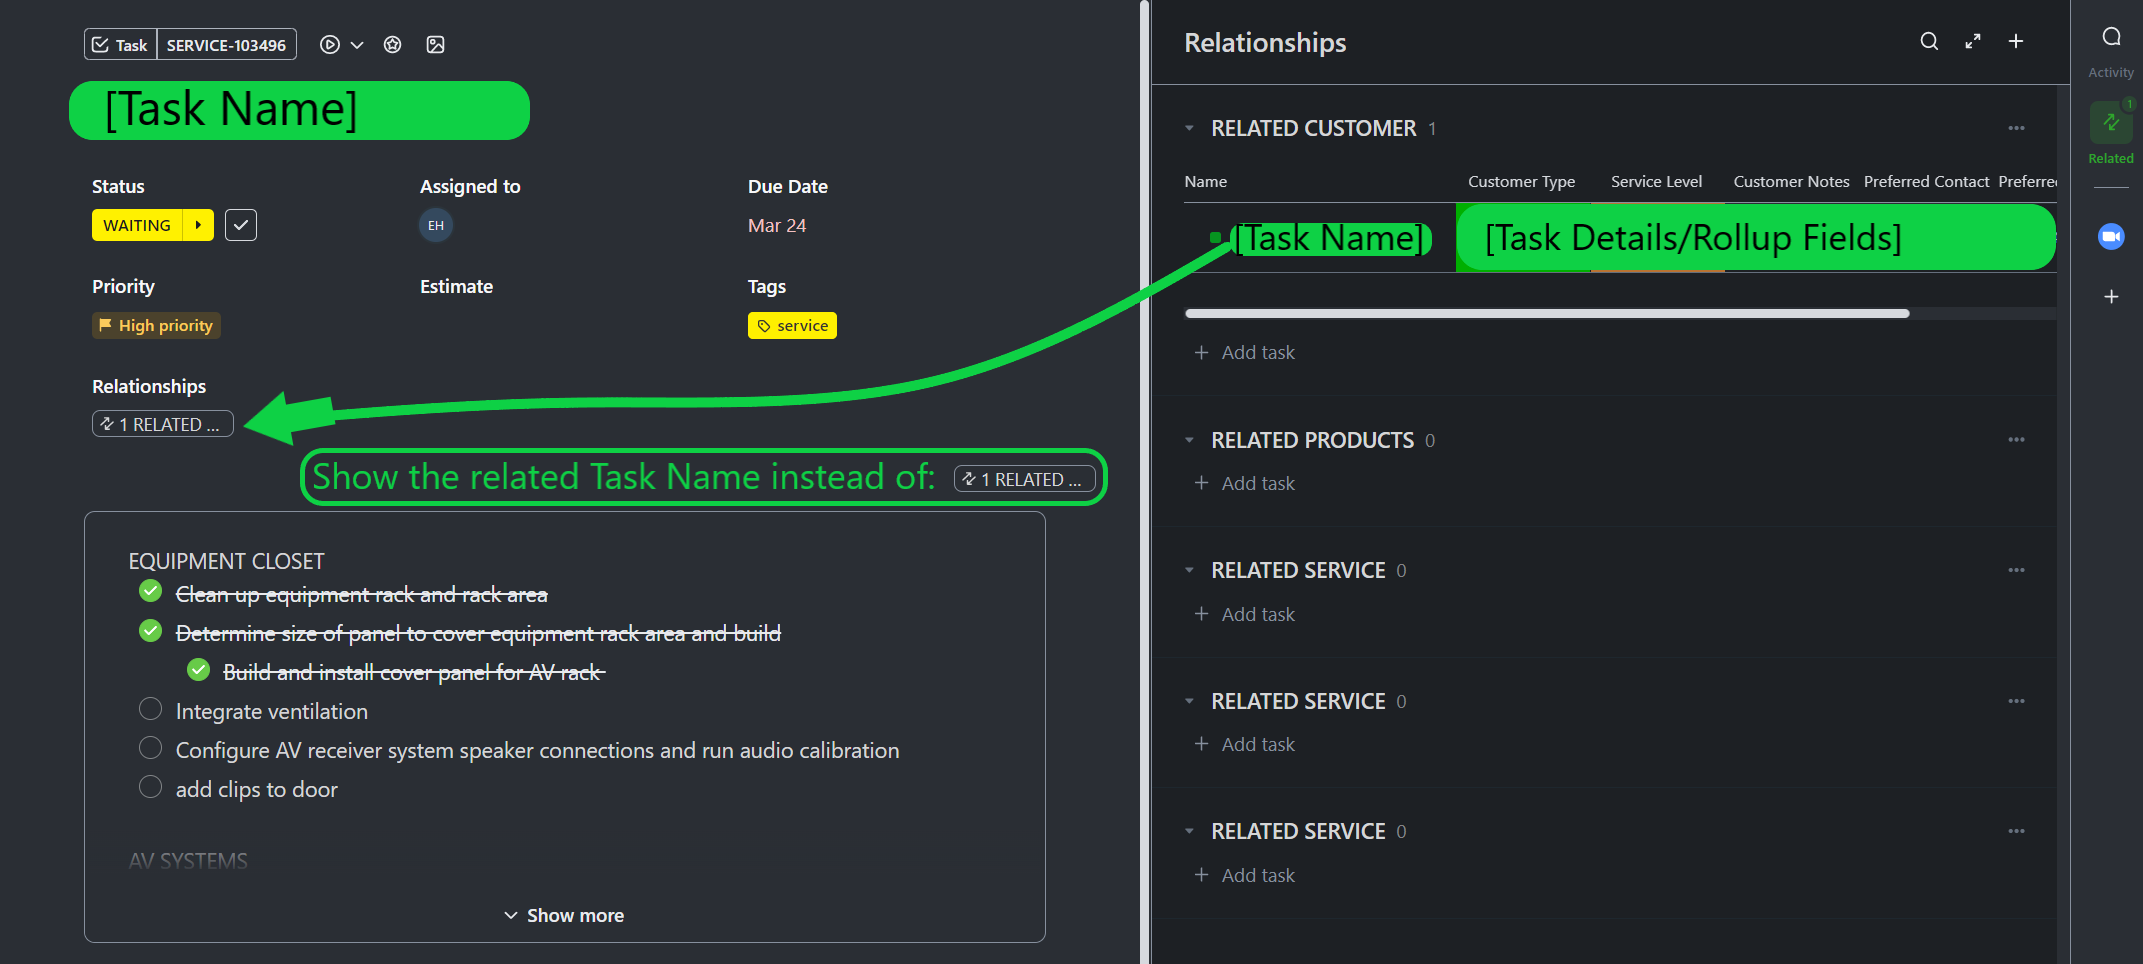
Task: Open search in the Relationships panel
Action: pyautogui.click(x=1929, y=42)
